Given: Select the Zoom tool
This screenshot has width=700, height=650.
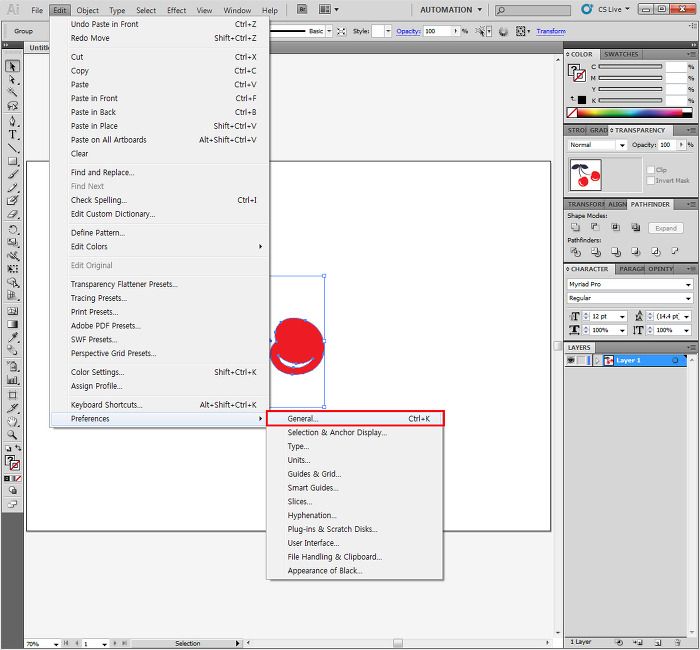Looking at the screenshot, I should pos(12,435).
